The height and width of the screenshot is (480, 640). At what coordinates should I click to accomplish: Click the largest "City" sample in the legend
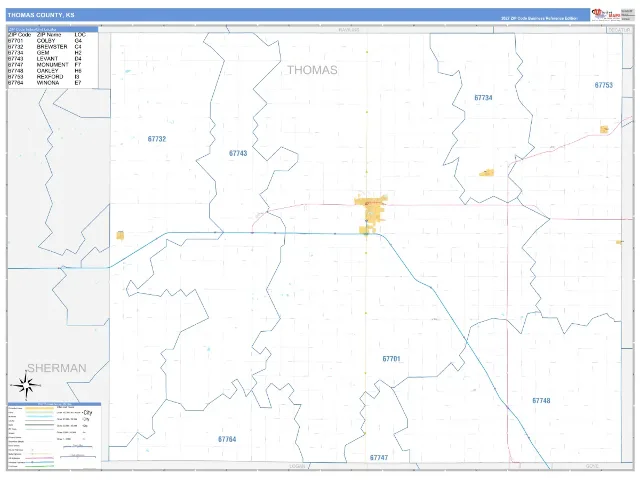pyautogui.click(x=88, y=413)
